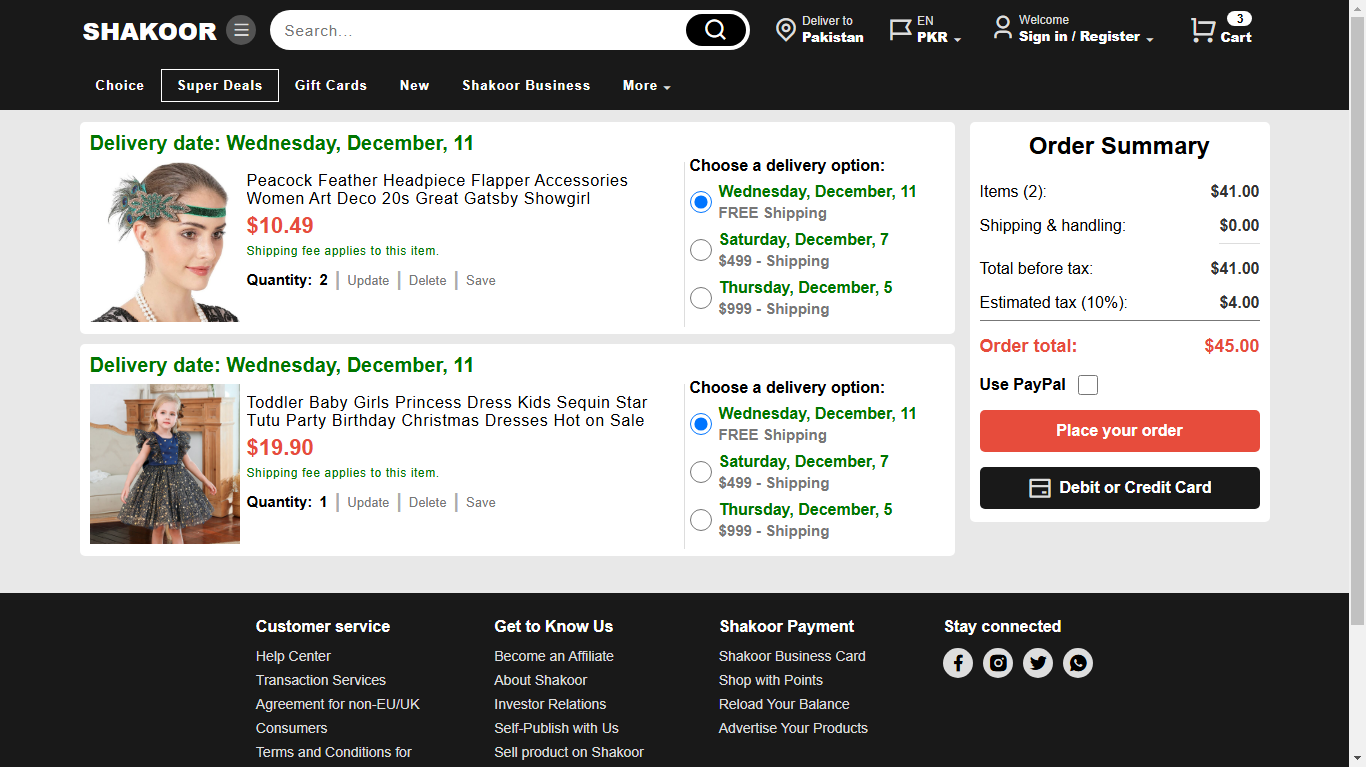
Task: Open the shopping cart icon
Action: [1202, 31]
